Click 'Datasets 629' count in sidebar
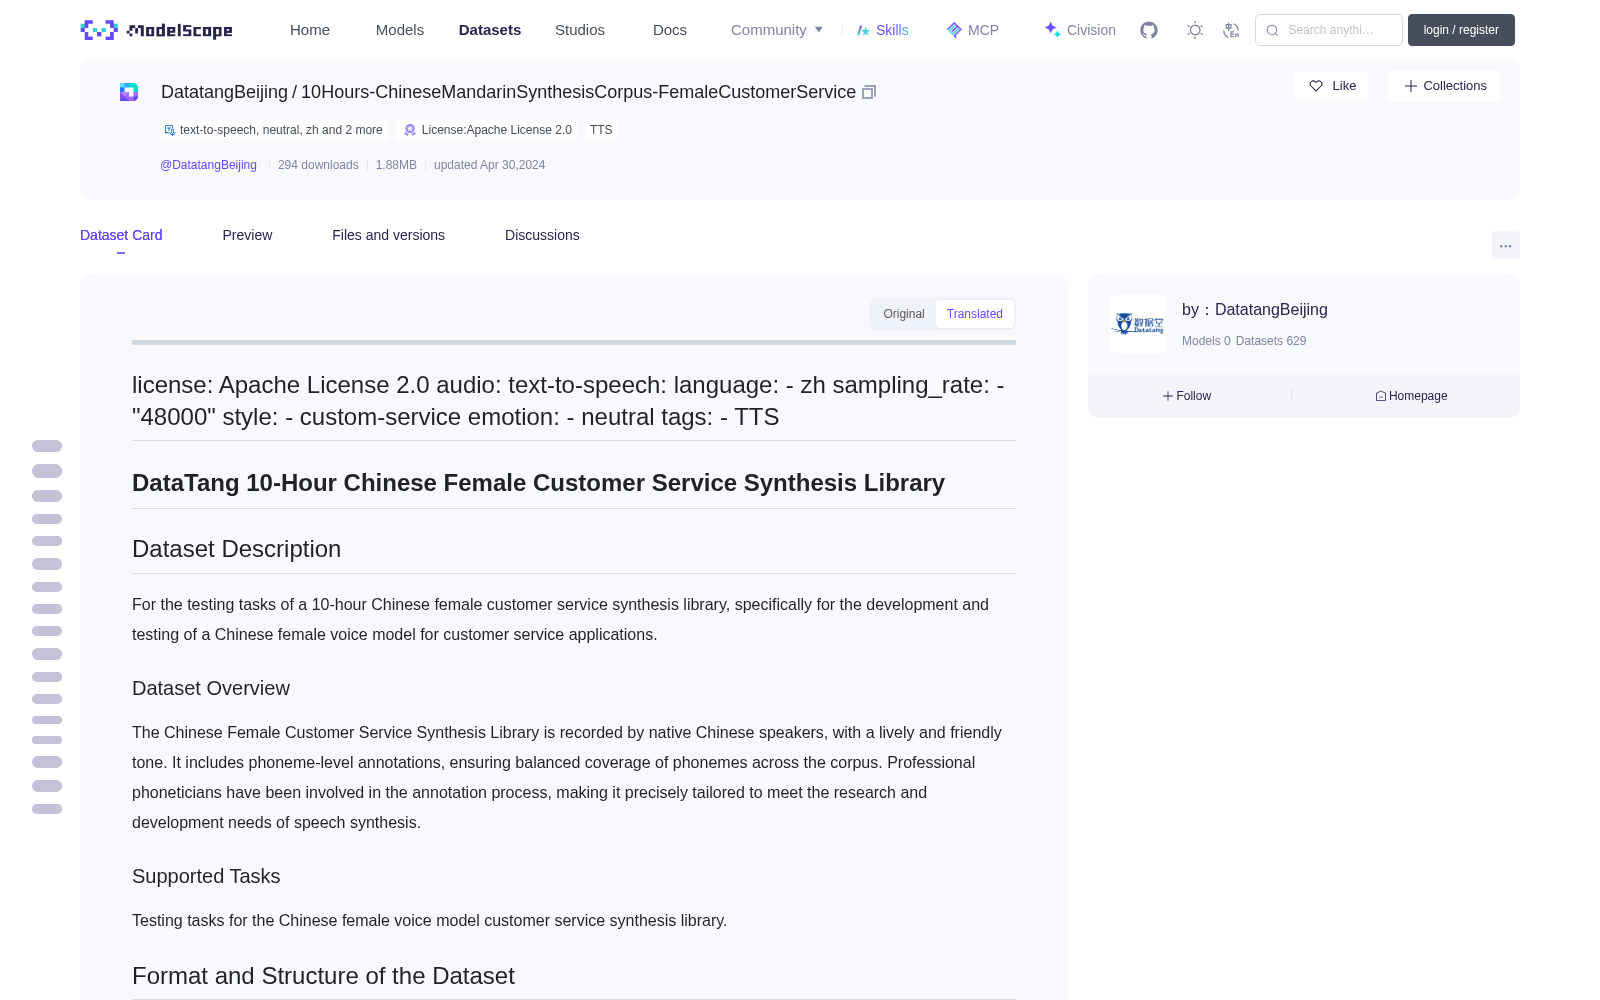Image resolution: width=1600 pixels, height=1000 pixels. tap(1271, 341)
